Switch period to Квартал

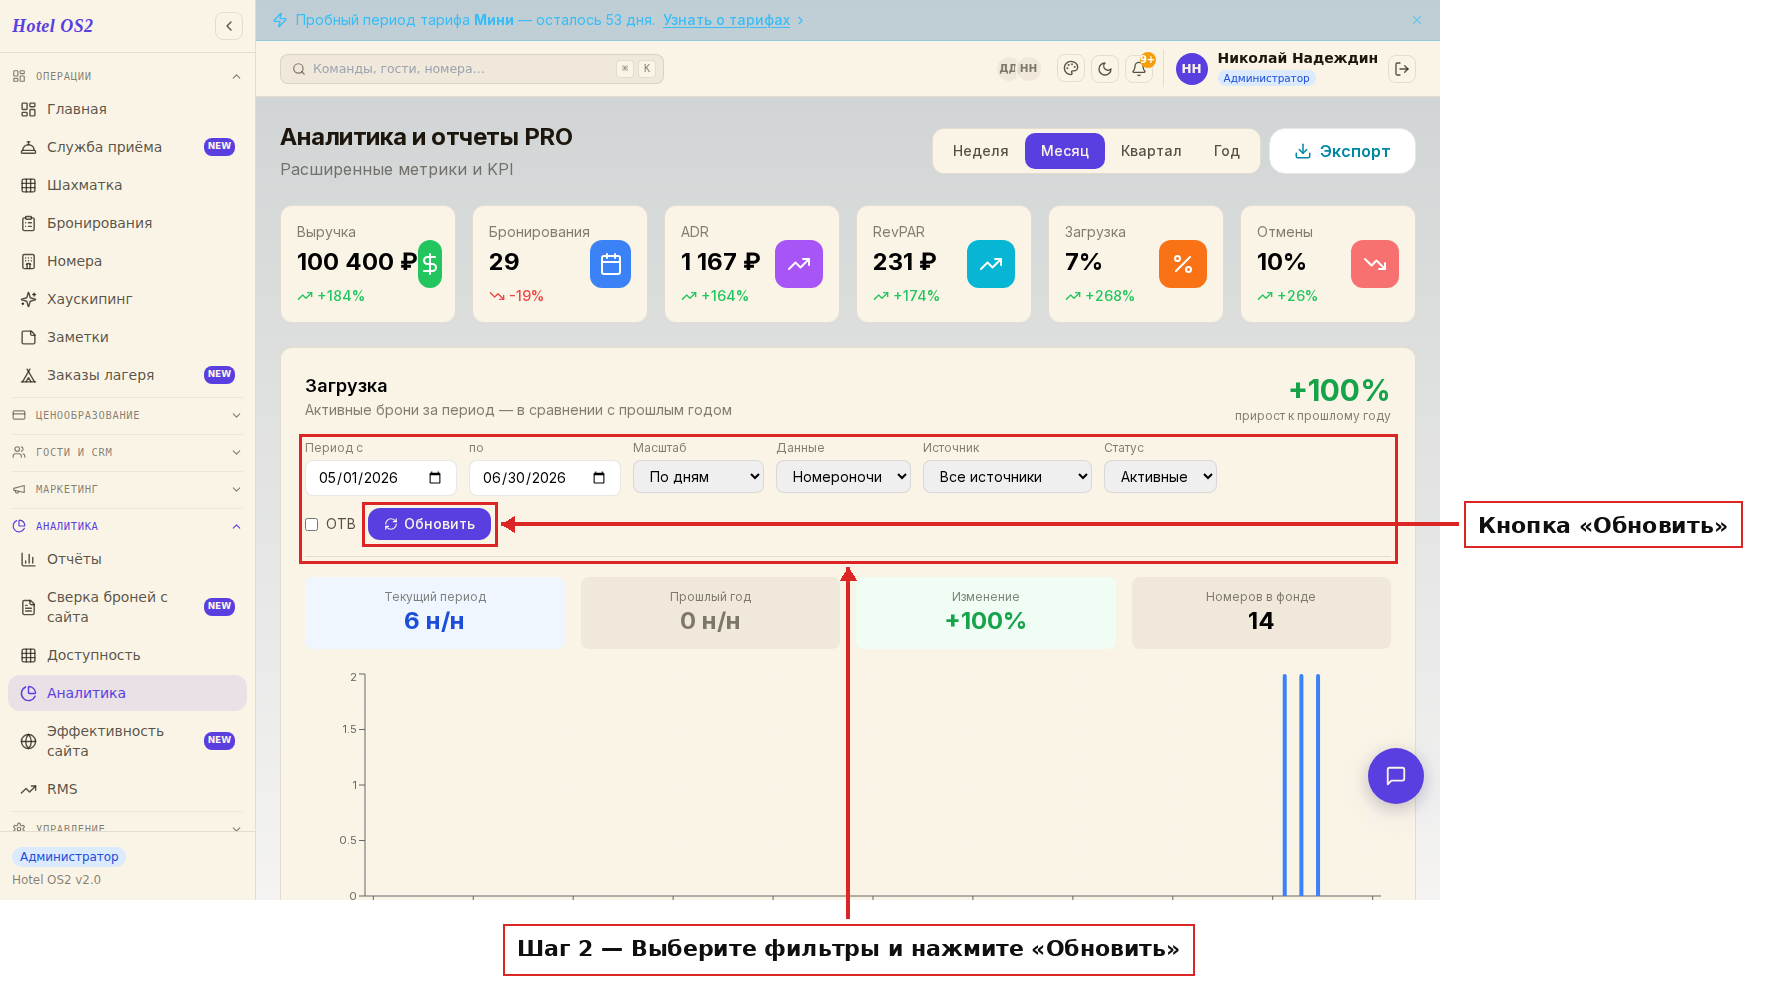(x=1151, y=151)
